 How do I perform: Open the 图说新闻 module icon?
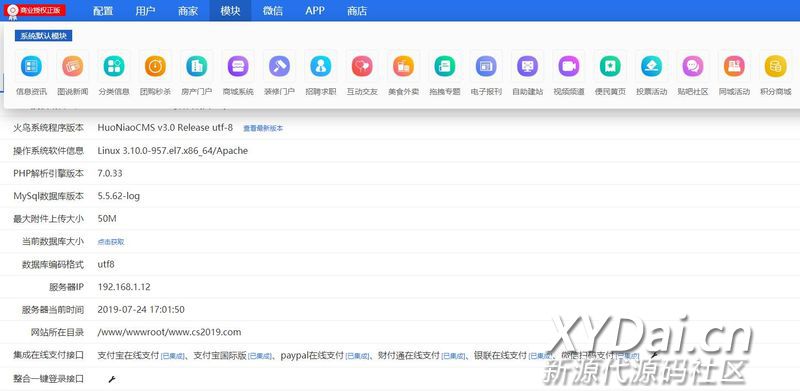point(72,66)
